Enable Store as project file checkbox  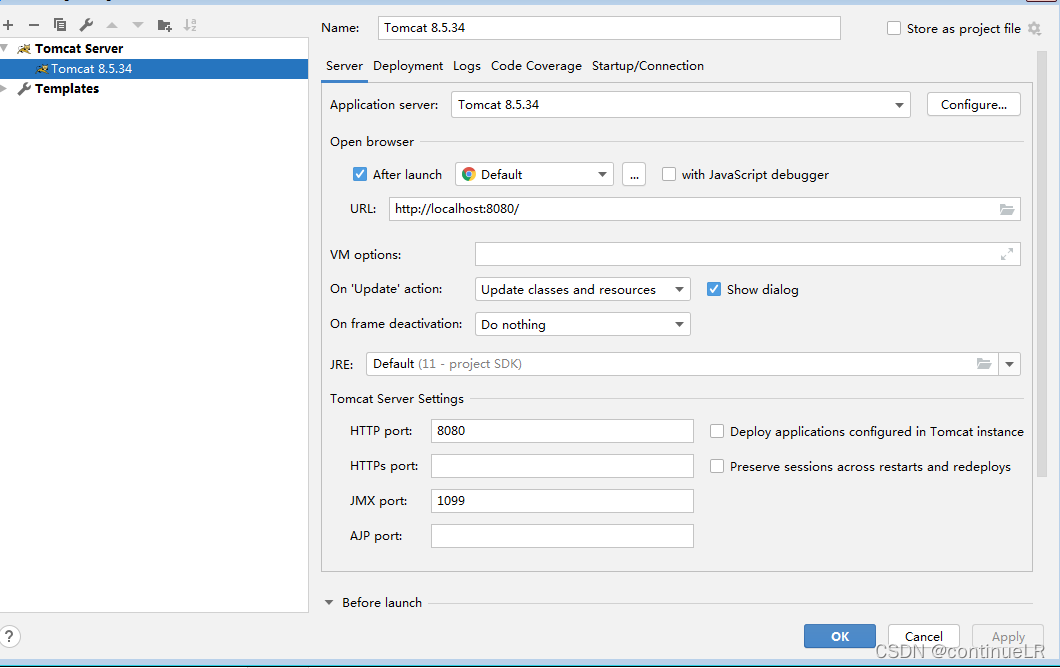[x=894, y=28]
